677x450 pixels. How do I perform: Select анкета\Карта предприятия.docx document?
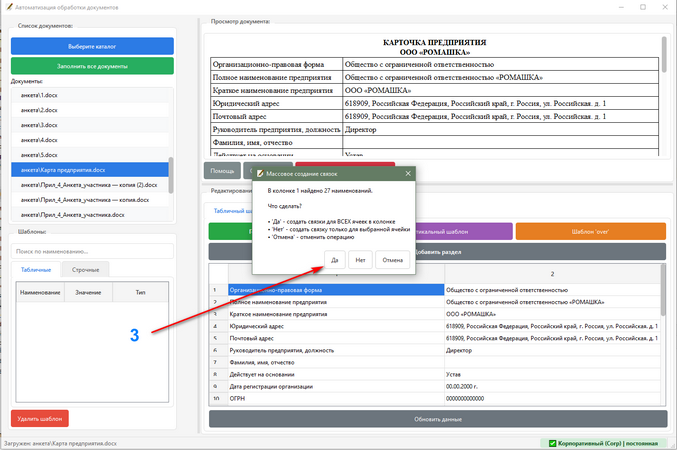coord(90,170)
